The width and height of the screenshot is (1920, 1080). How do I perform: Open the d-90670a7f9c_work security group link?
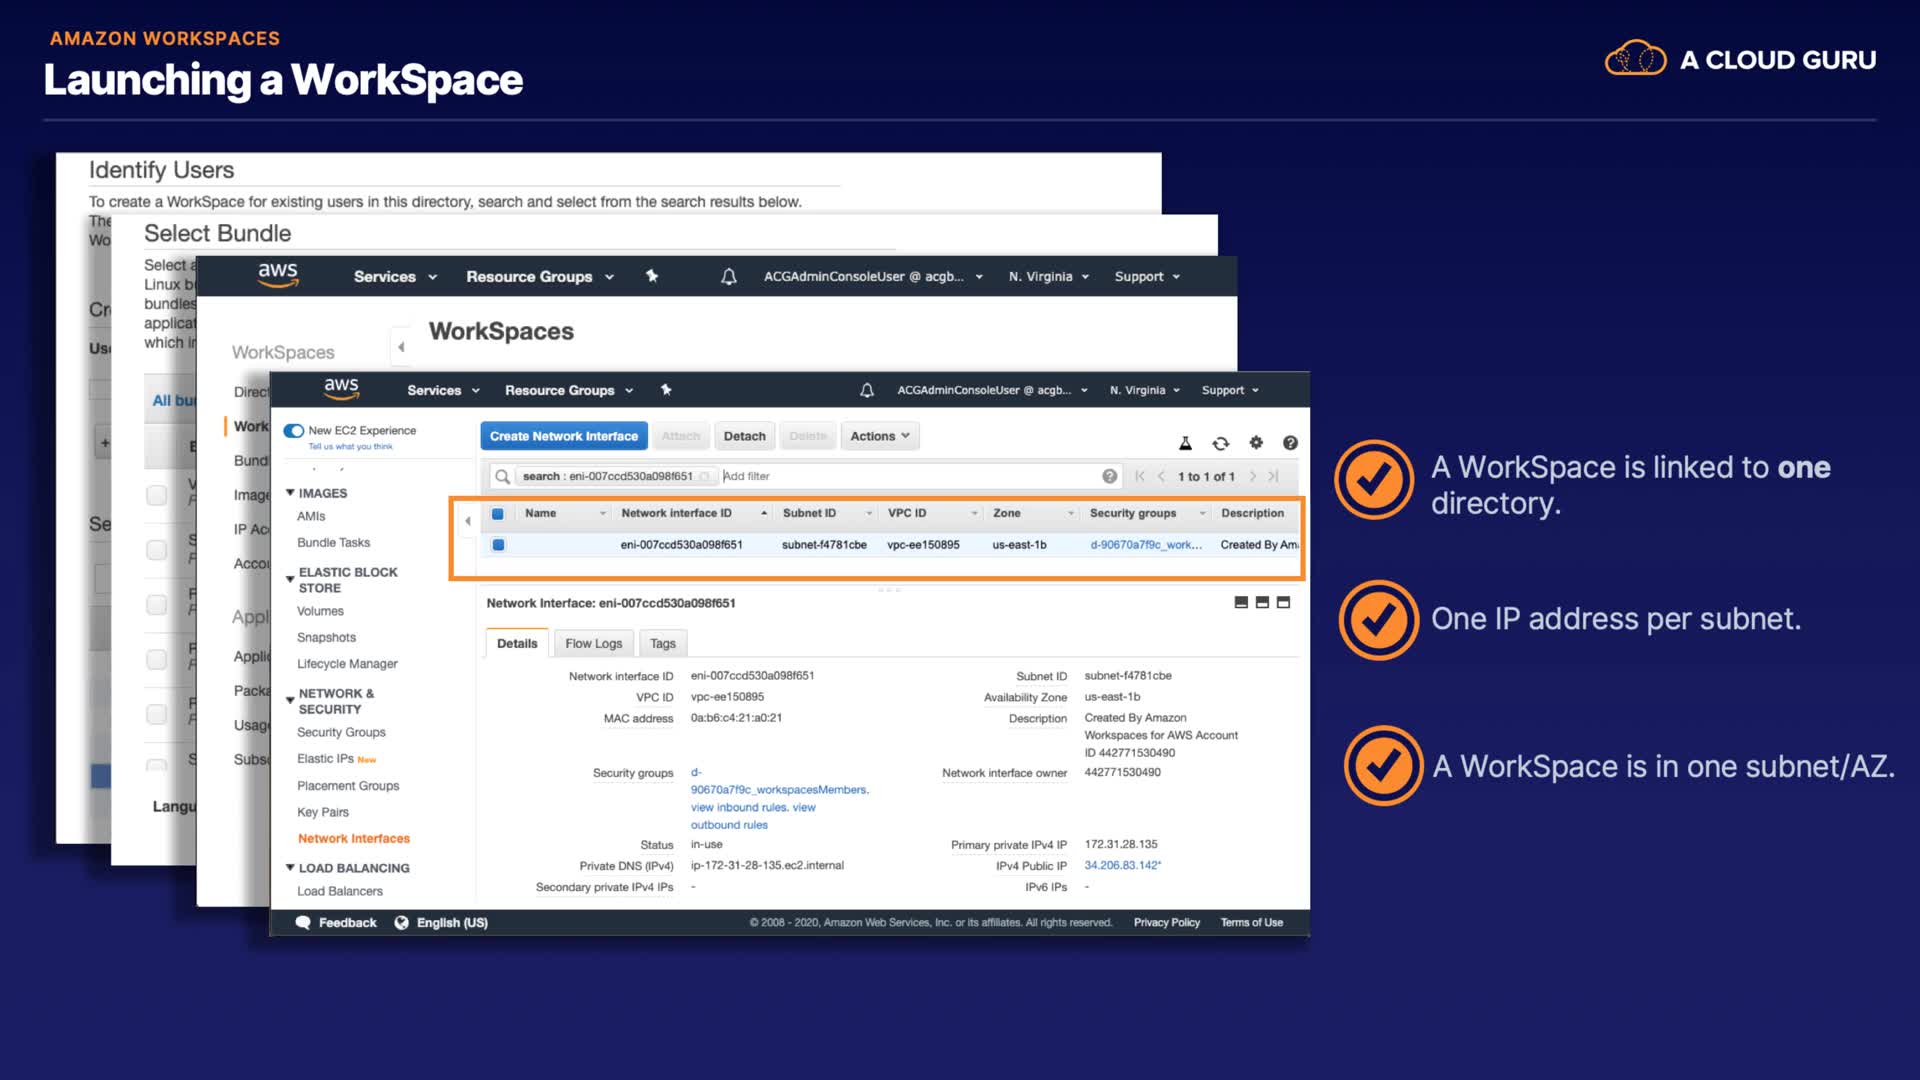(1145, 545)
